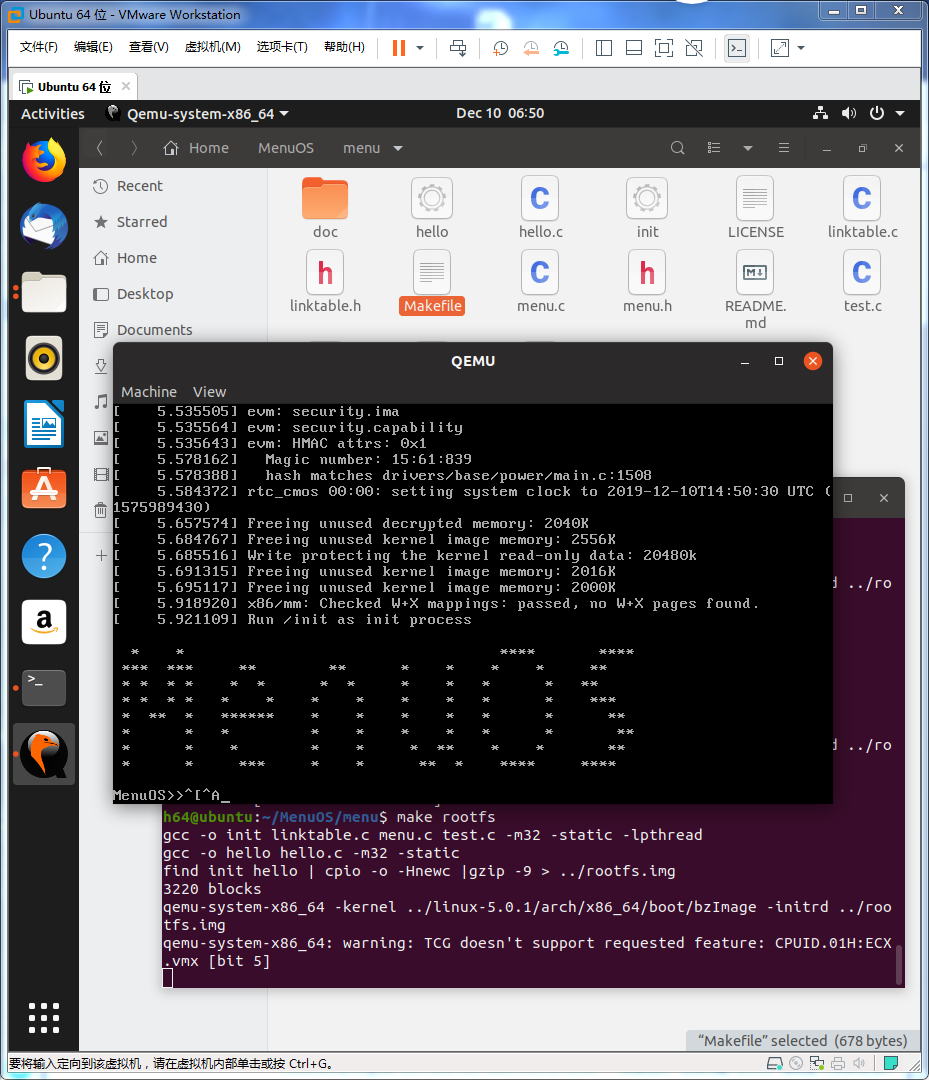Select the hello.c file
Image resolution: width=929 pixels, height=1080 pixels.
coord(541,208)
